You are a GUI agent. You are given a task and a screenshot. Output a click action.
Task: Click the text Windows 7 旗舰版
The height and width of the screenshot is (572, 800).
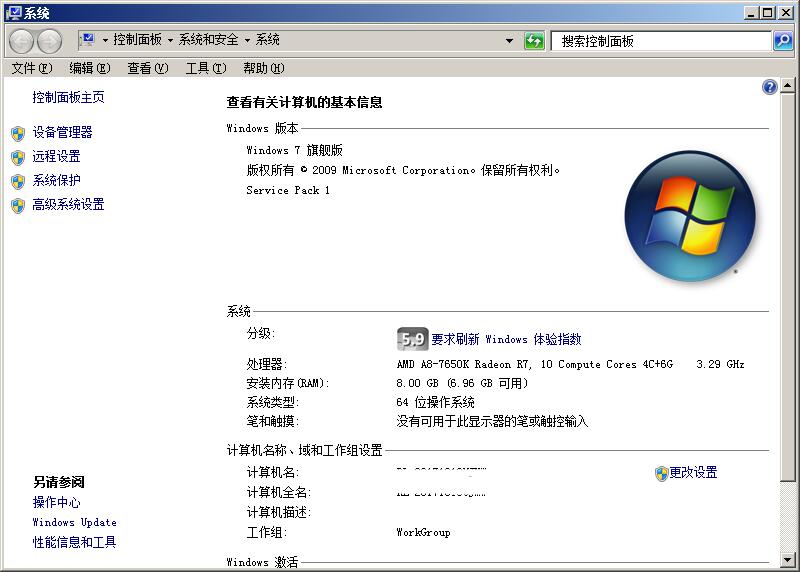[x=294, y=150]
